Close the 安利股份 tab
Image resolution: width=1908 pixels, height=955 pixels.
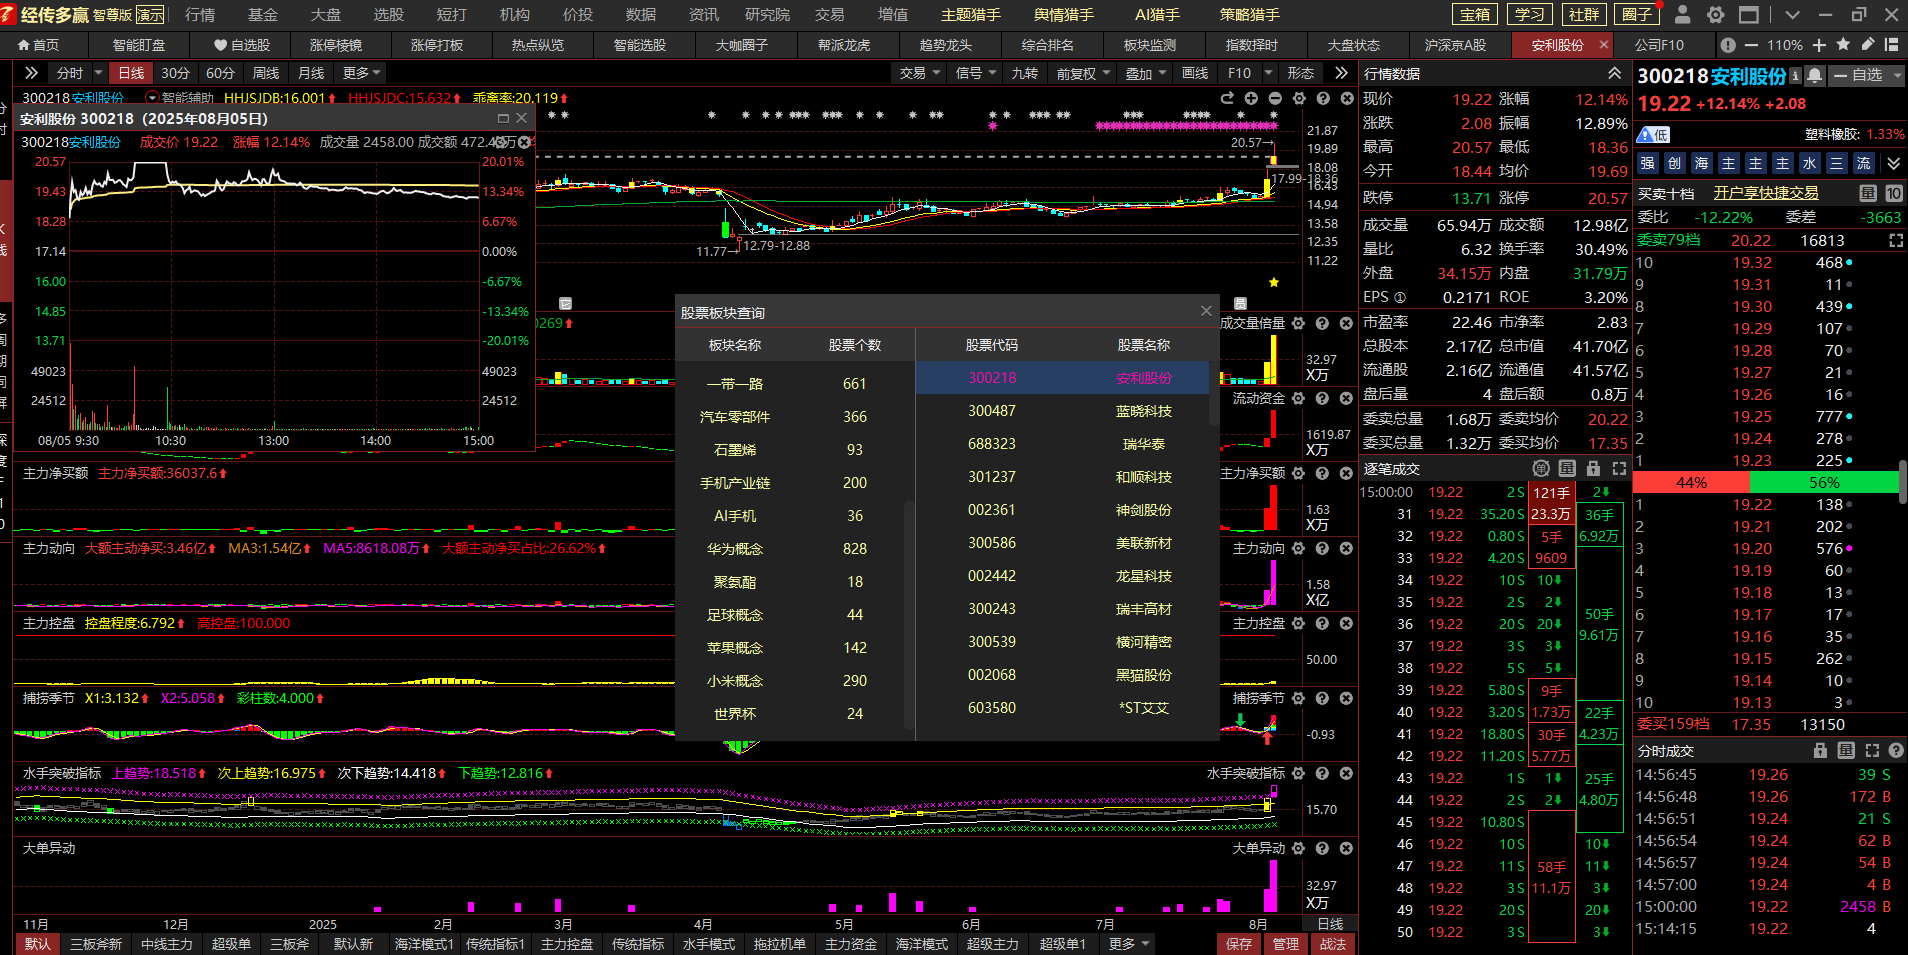click(x=1604, y=45)
